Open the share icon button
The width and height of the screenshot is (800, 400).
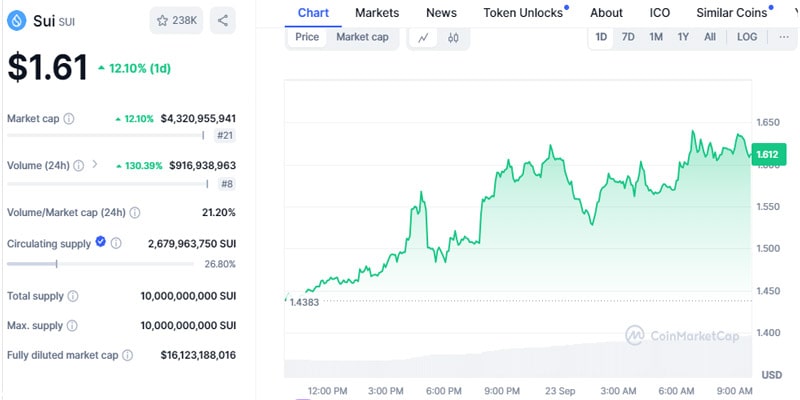(222, 20)
